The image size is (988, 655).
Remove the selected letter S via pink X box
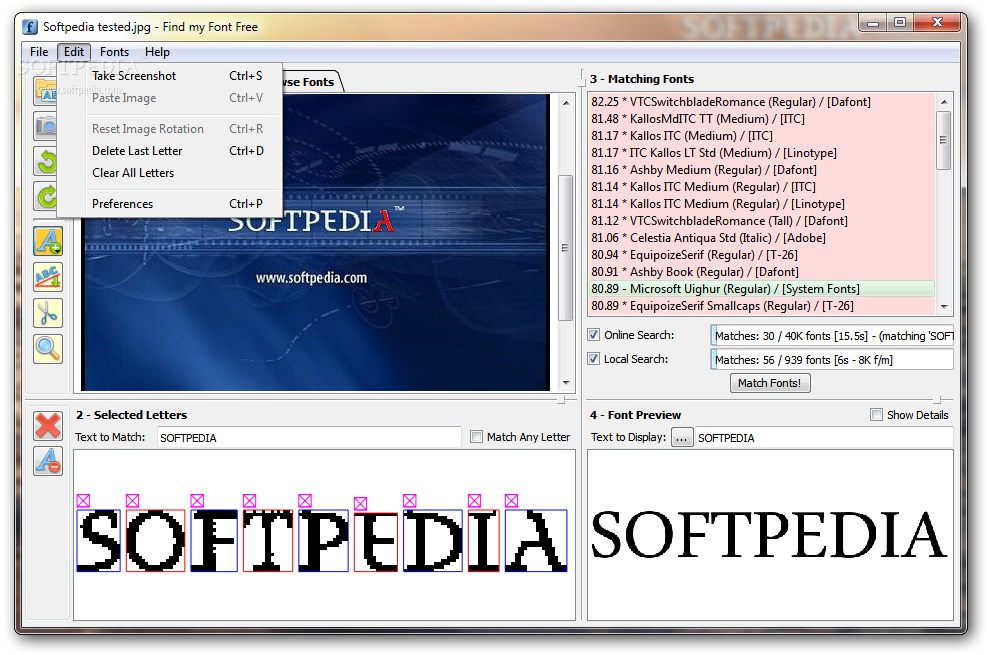[x=83, y=501]
